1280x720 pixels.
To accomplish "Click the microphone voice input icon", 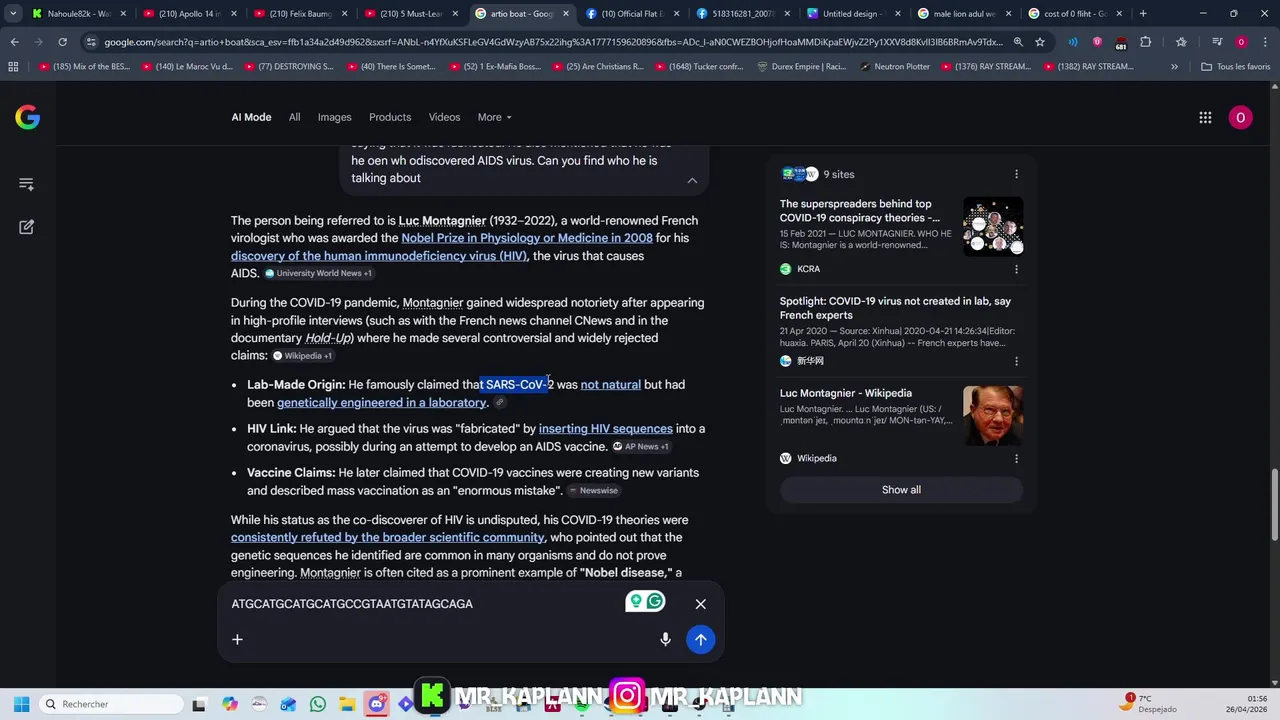I will pos(665,640).
